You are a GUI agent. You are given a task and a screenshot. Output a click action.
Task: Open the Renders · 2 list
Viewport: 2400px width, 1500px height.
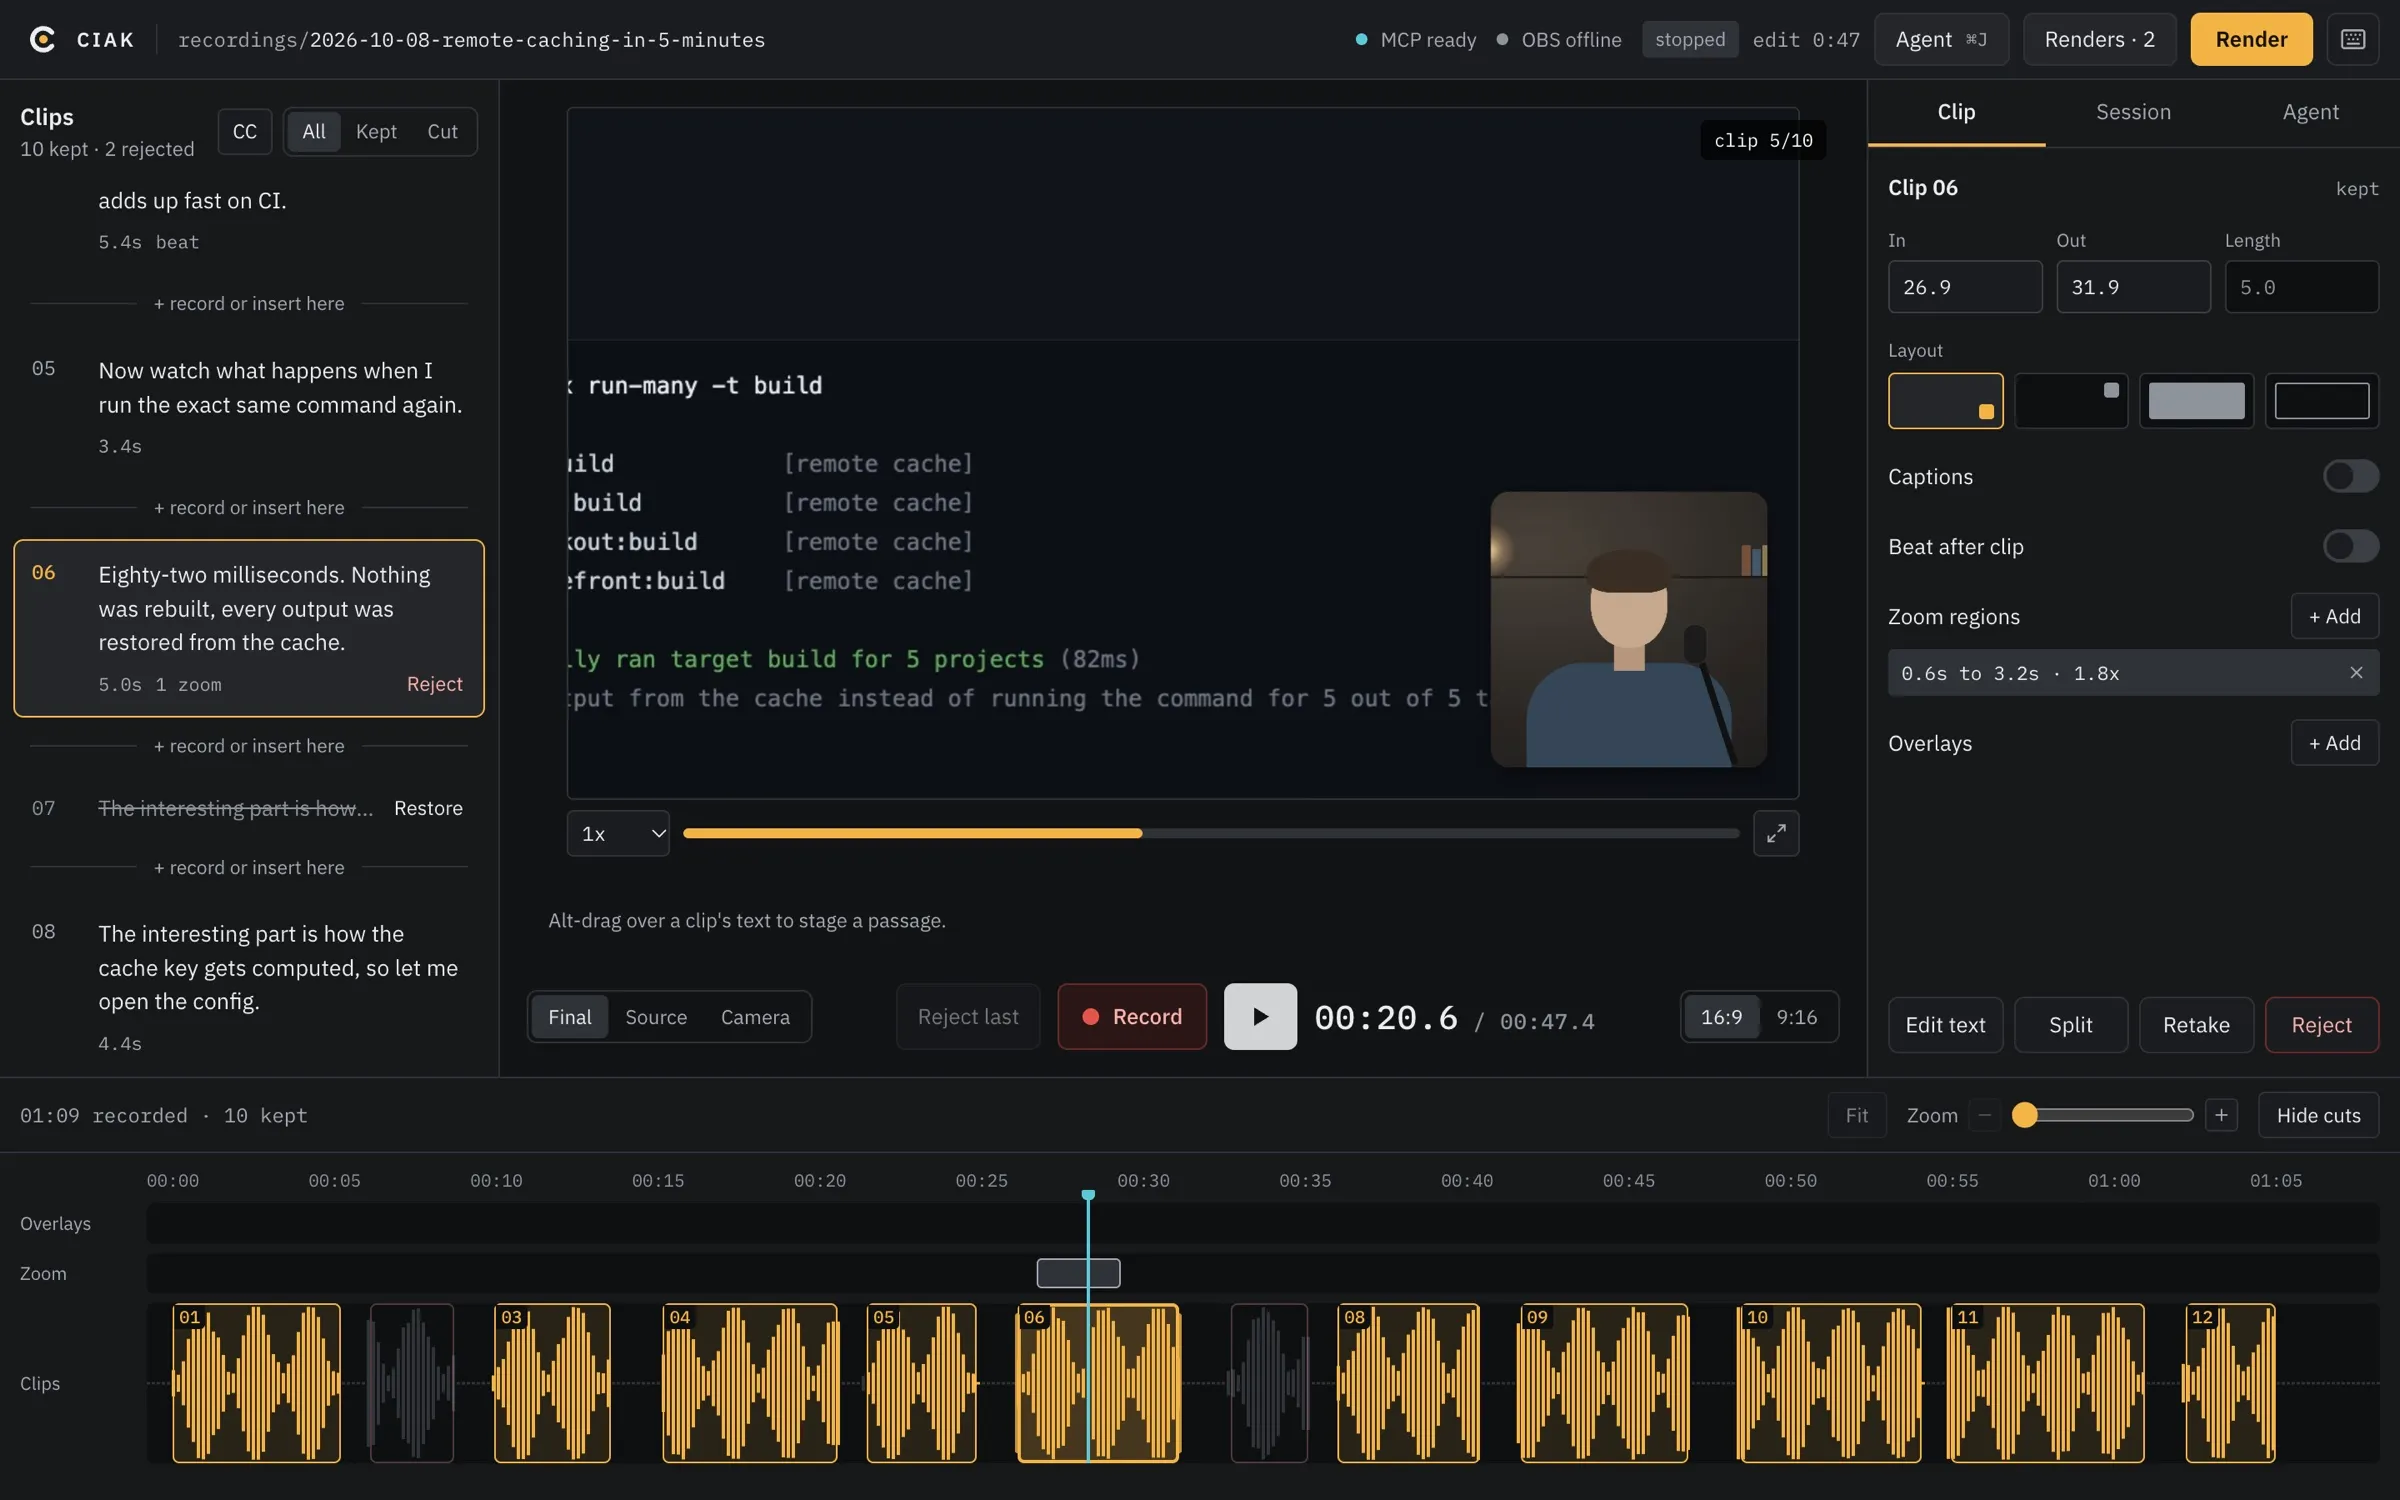(2099, 39)
